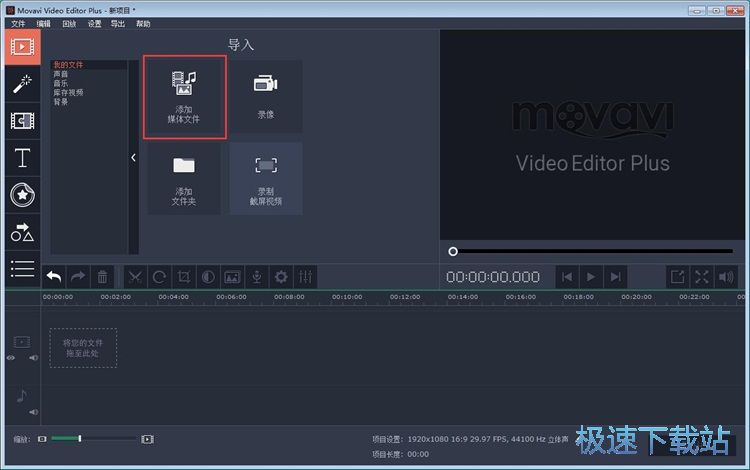750x470 pixels.
Task: Click the 00:10:00 mark on timeline ruler
Action: click(347, 297)
